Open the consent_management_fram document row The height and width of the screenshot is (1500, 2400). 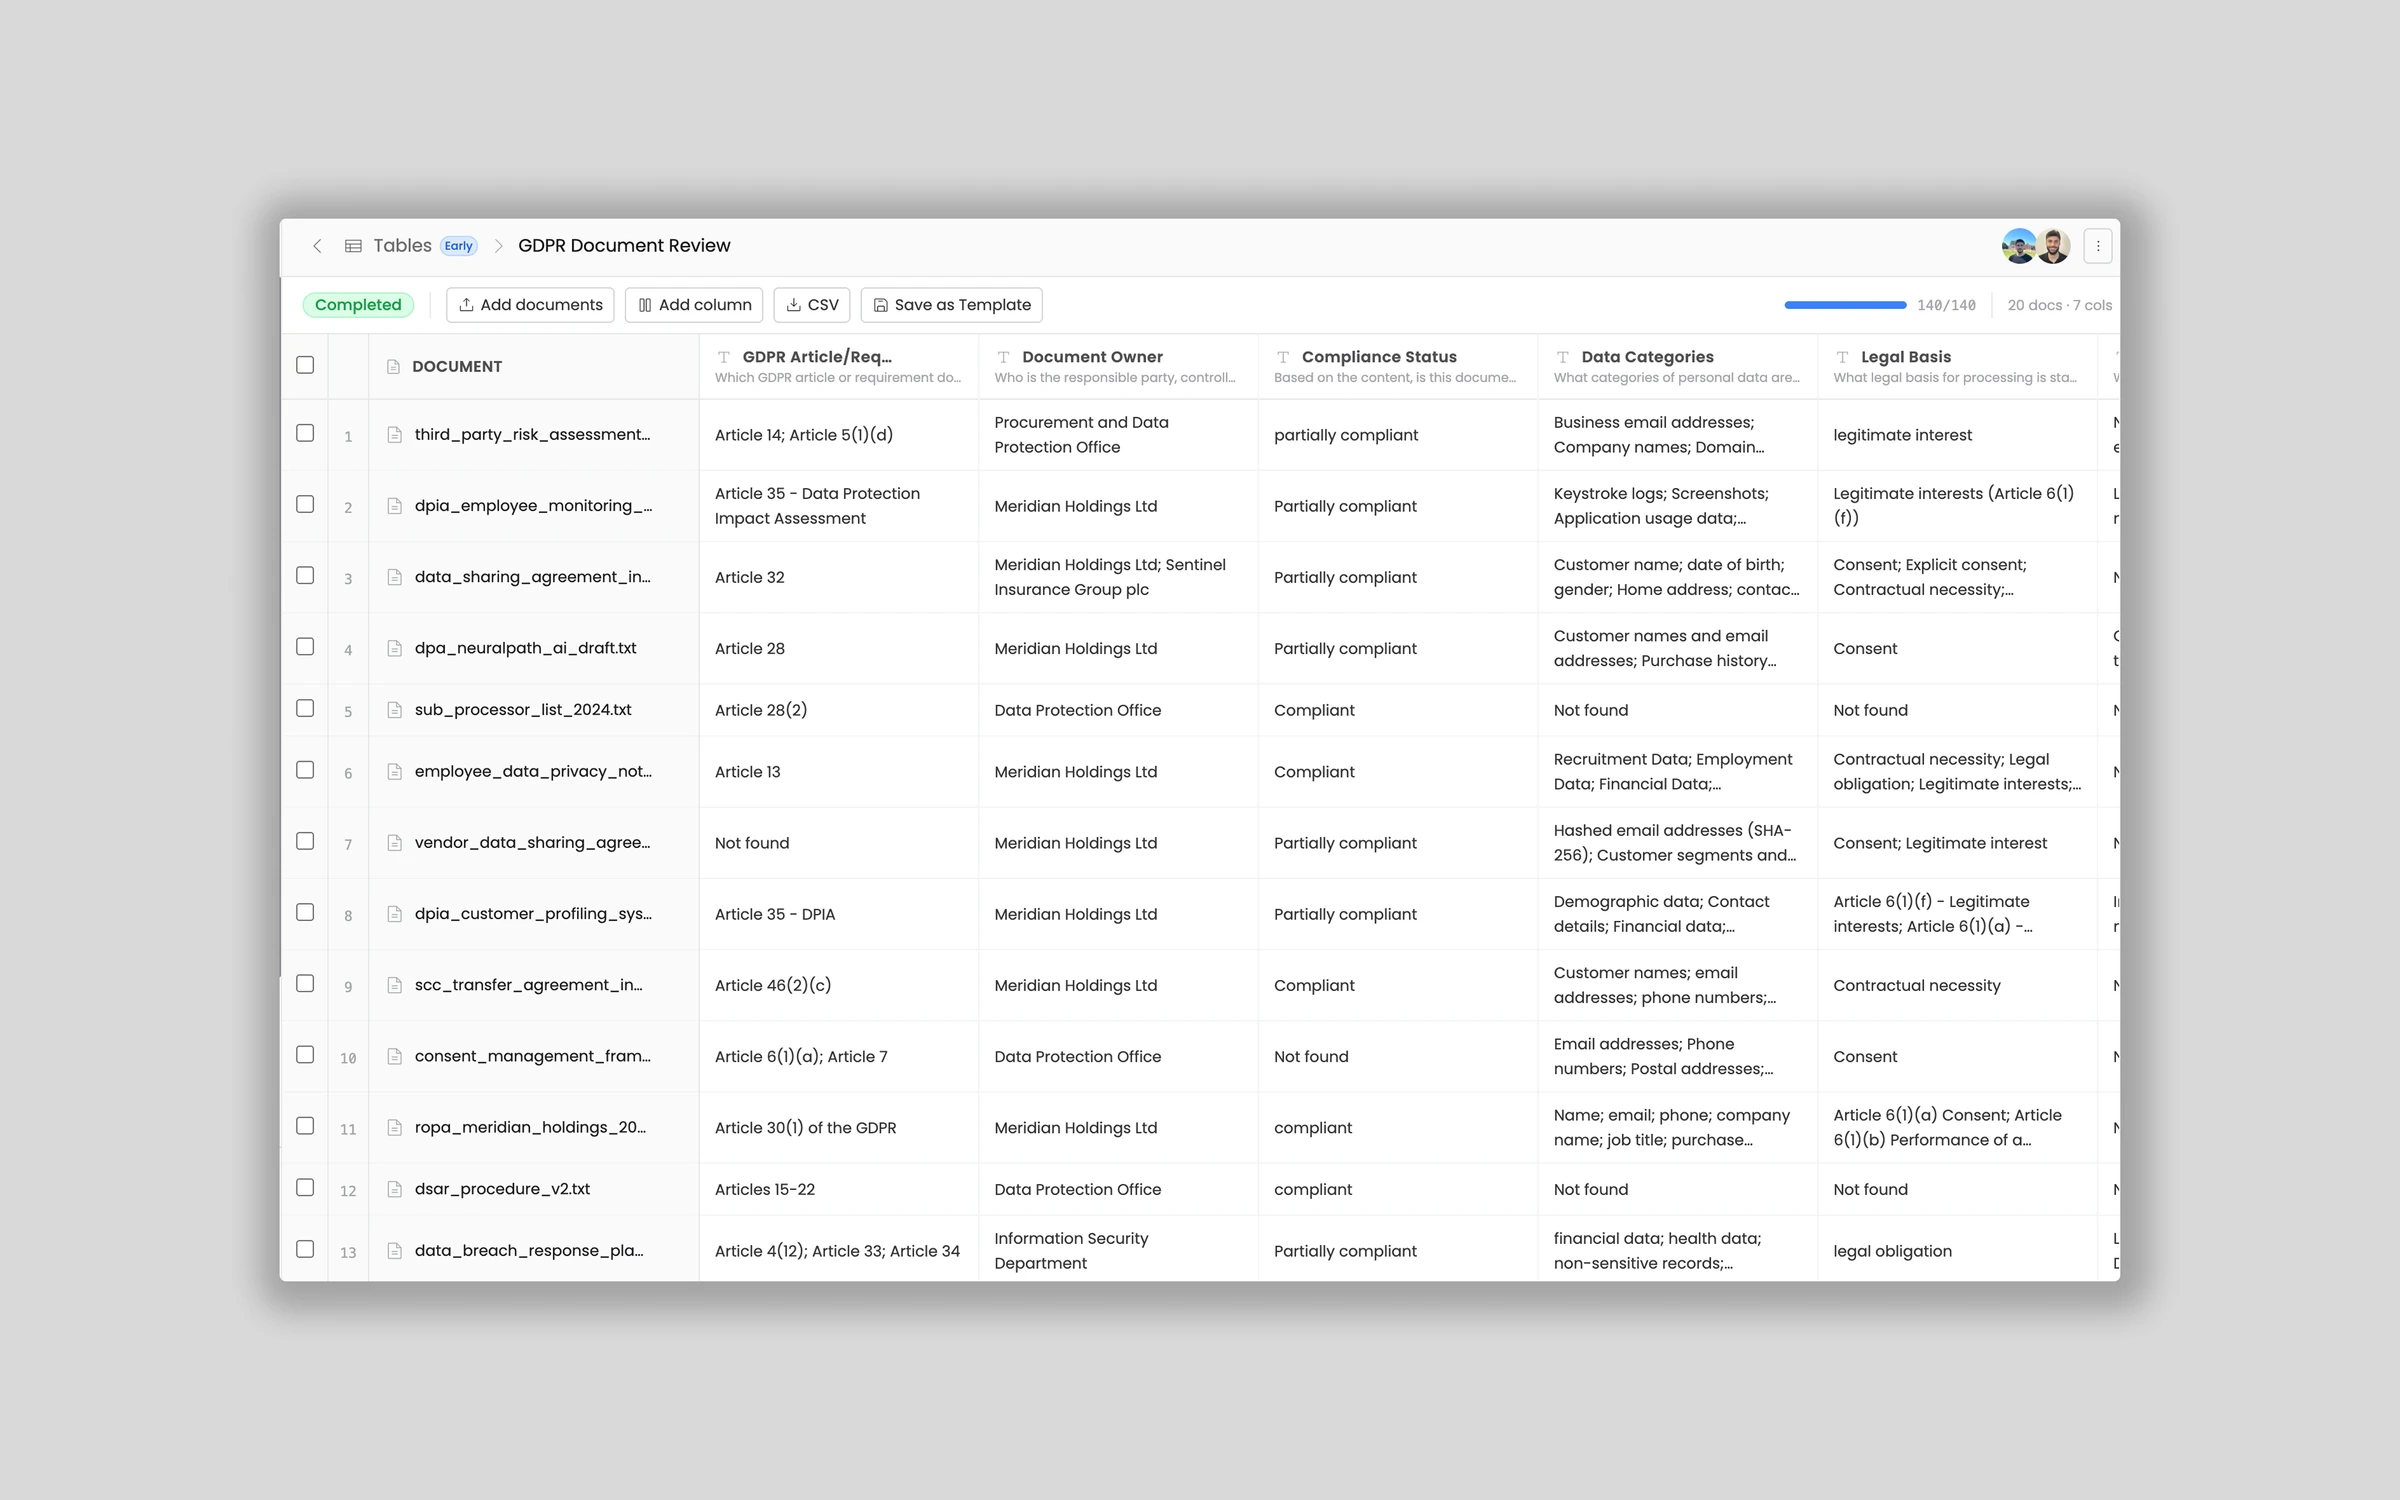[532, 1056]
